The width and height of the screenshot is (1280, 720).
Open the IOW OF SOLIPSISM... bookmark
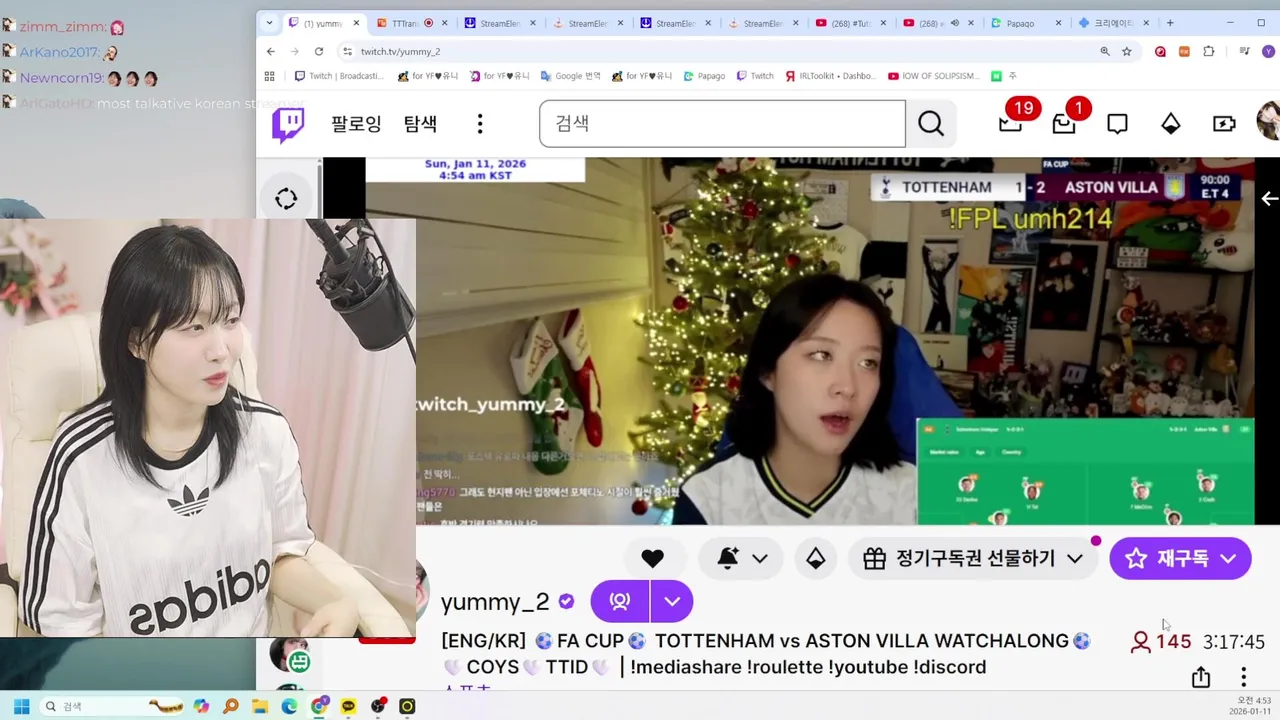pos(934,76)
